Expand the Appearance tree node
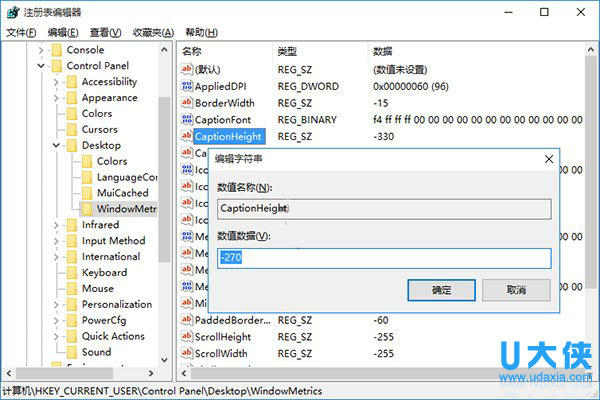Screen dimensions: 600x400 56,98
